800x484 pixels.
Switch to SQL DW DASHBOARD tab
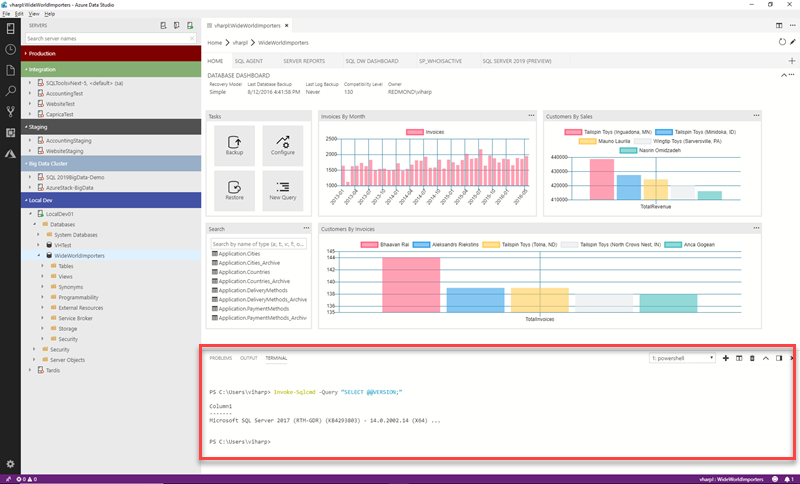tap(372, 61)
